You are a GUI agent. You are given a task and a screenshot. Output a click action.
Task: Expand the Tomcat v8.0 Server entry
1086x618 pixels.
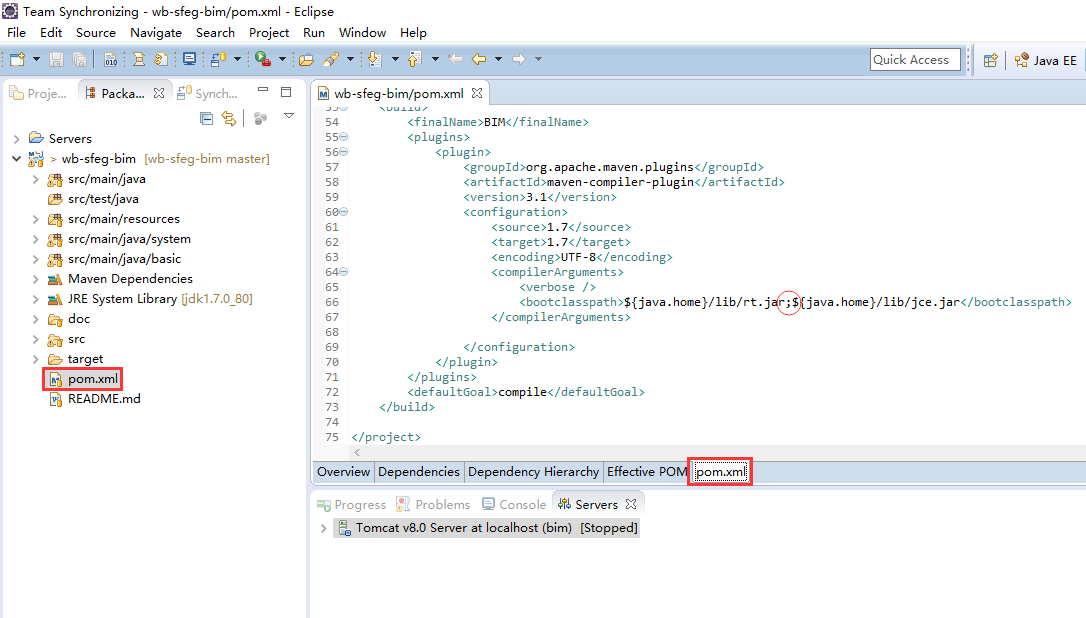323,528
